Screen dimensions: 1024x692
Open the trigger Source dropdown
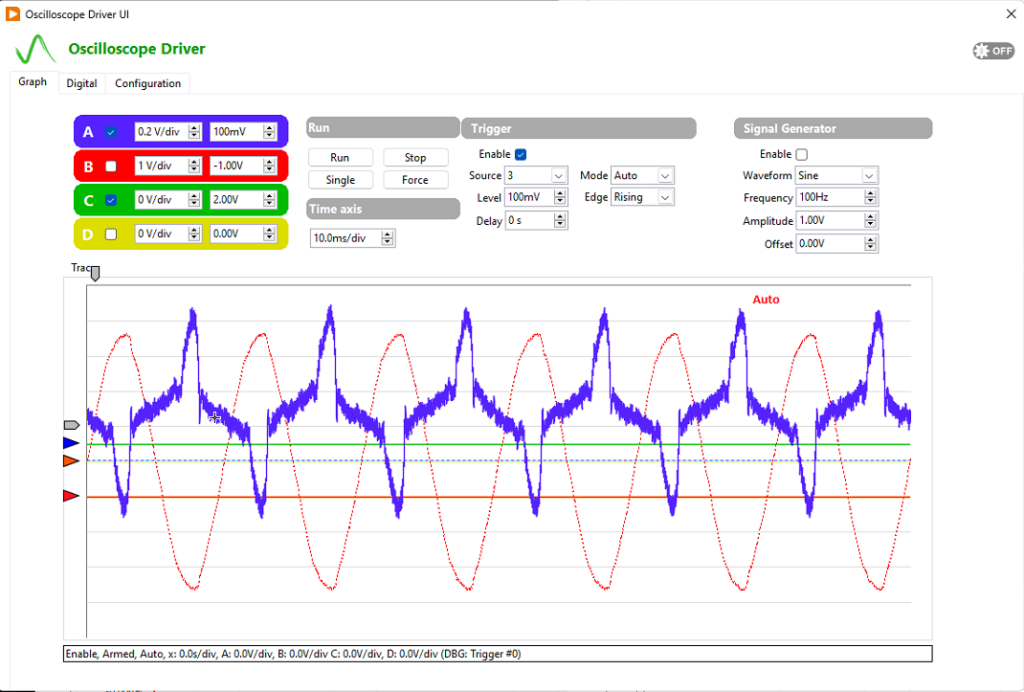click(559, 176)
